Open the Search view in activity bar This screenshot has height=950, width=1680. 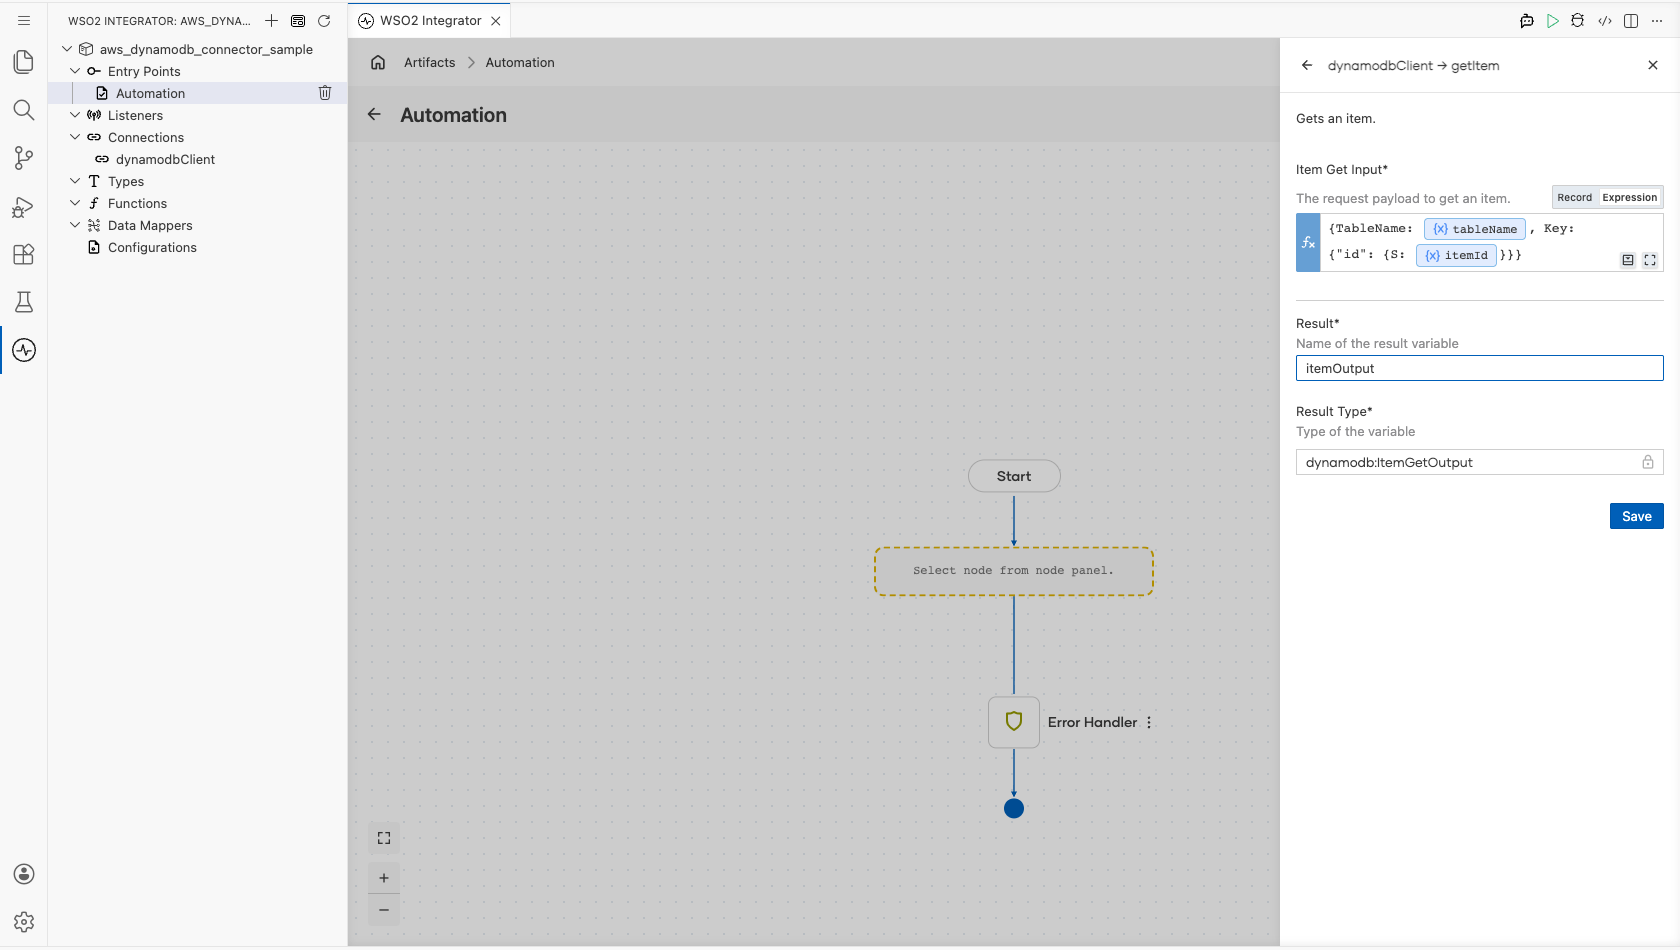24,110
